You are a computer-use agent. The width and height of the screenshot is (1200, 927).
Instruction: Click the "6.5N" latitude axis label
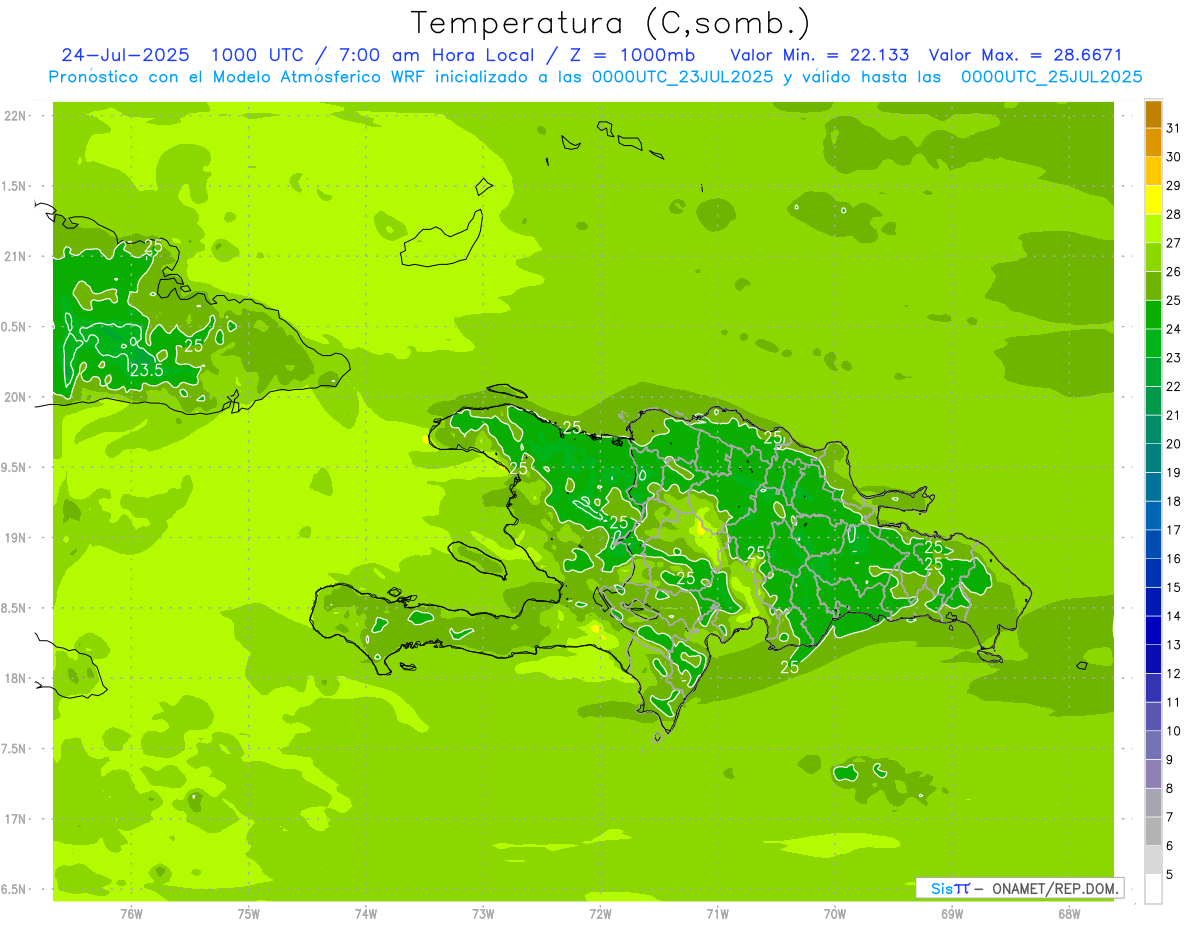15,889
